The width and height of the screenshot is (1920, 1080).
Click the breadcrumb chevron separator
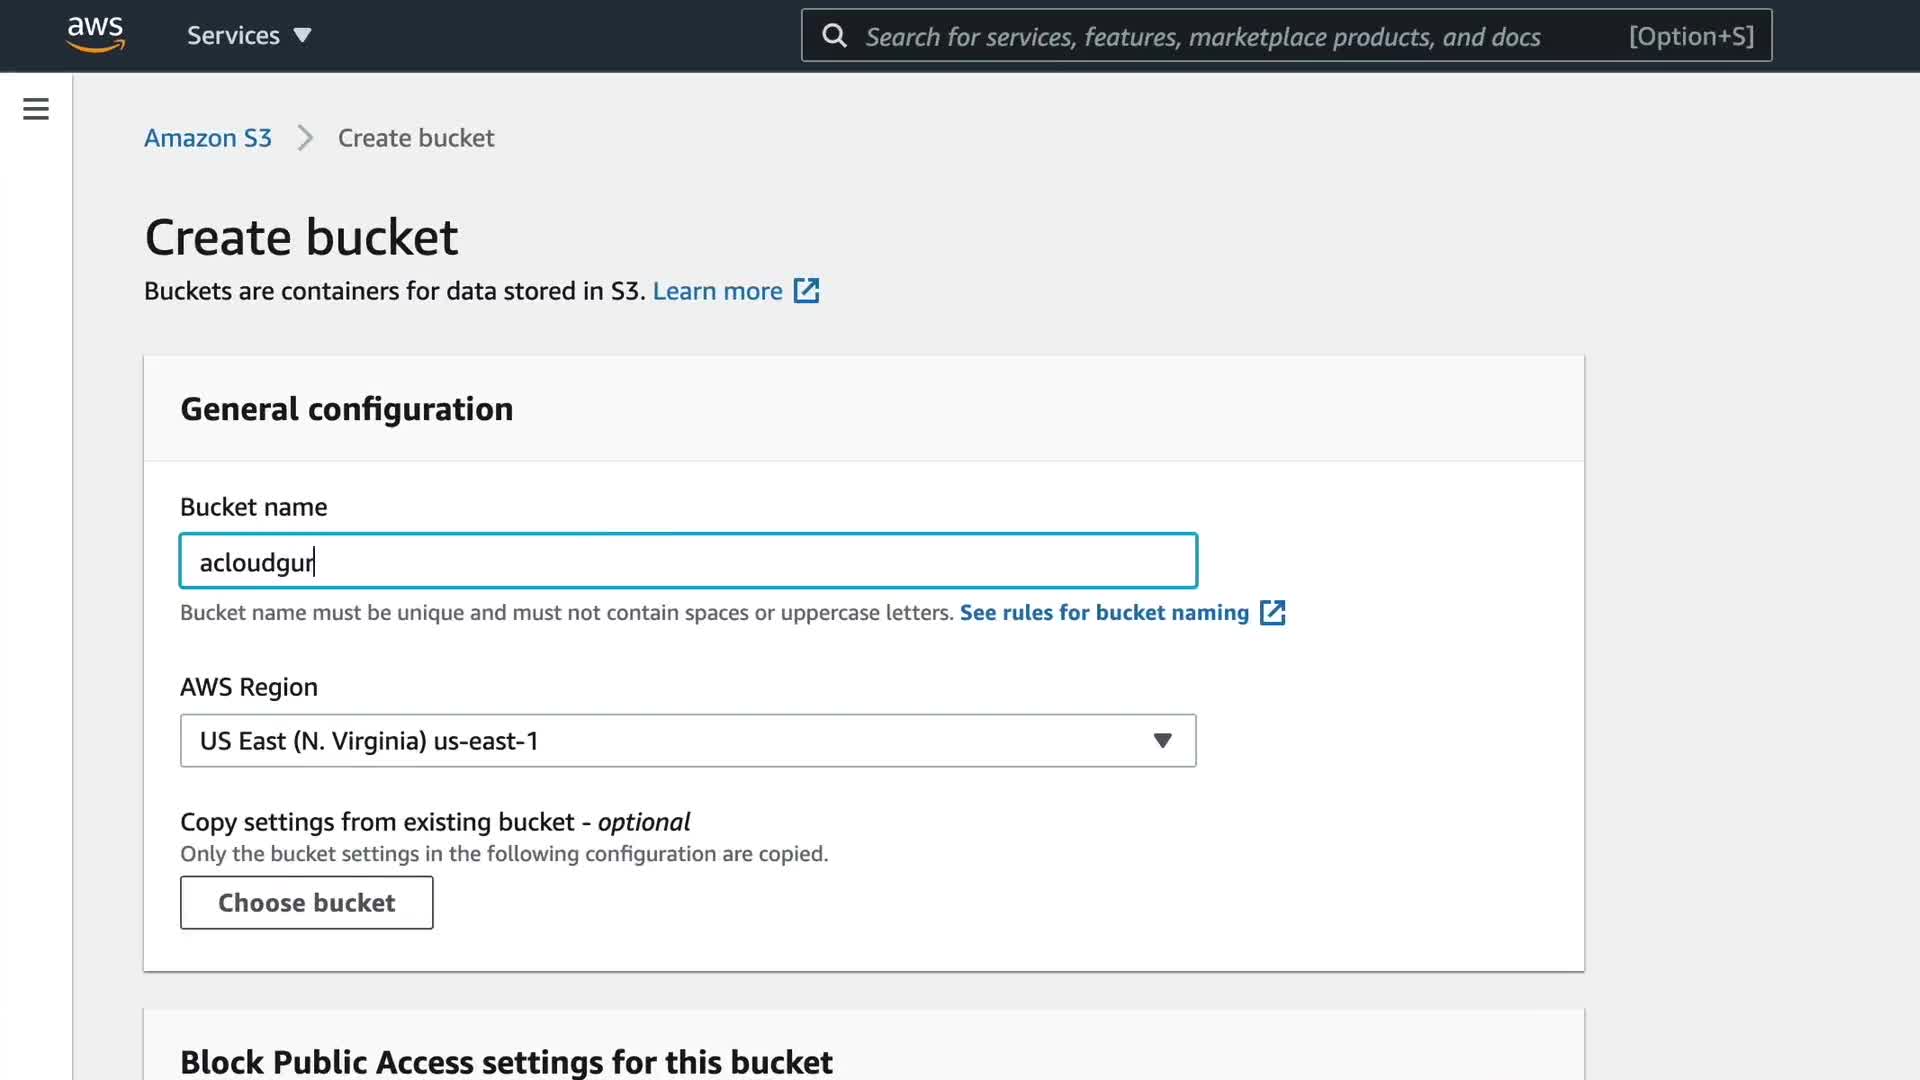305,138
